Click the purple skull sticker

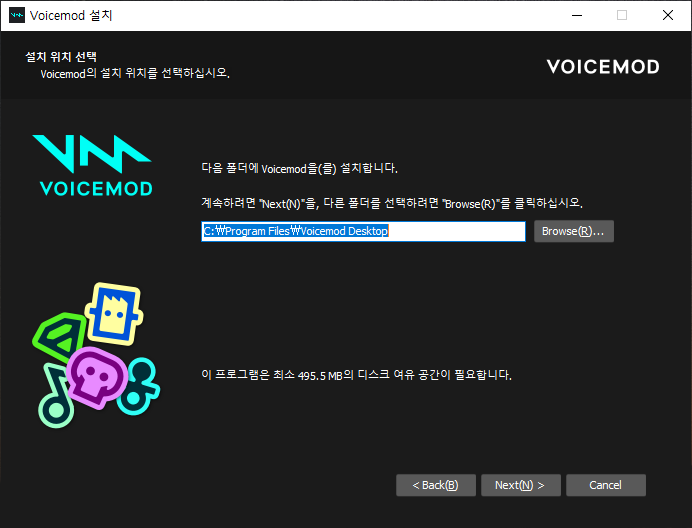[98, 377]
